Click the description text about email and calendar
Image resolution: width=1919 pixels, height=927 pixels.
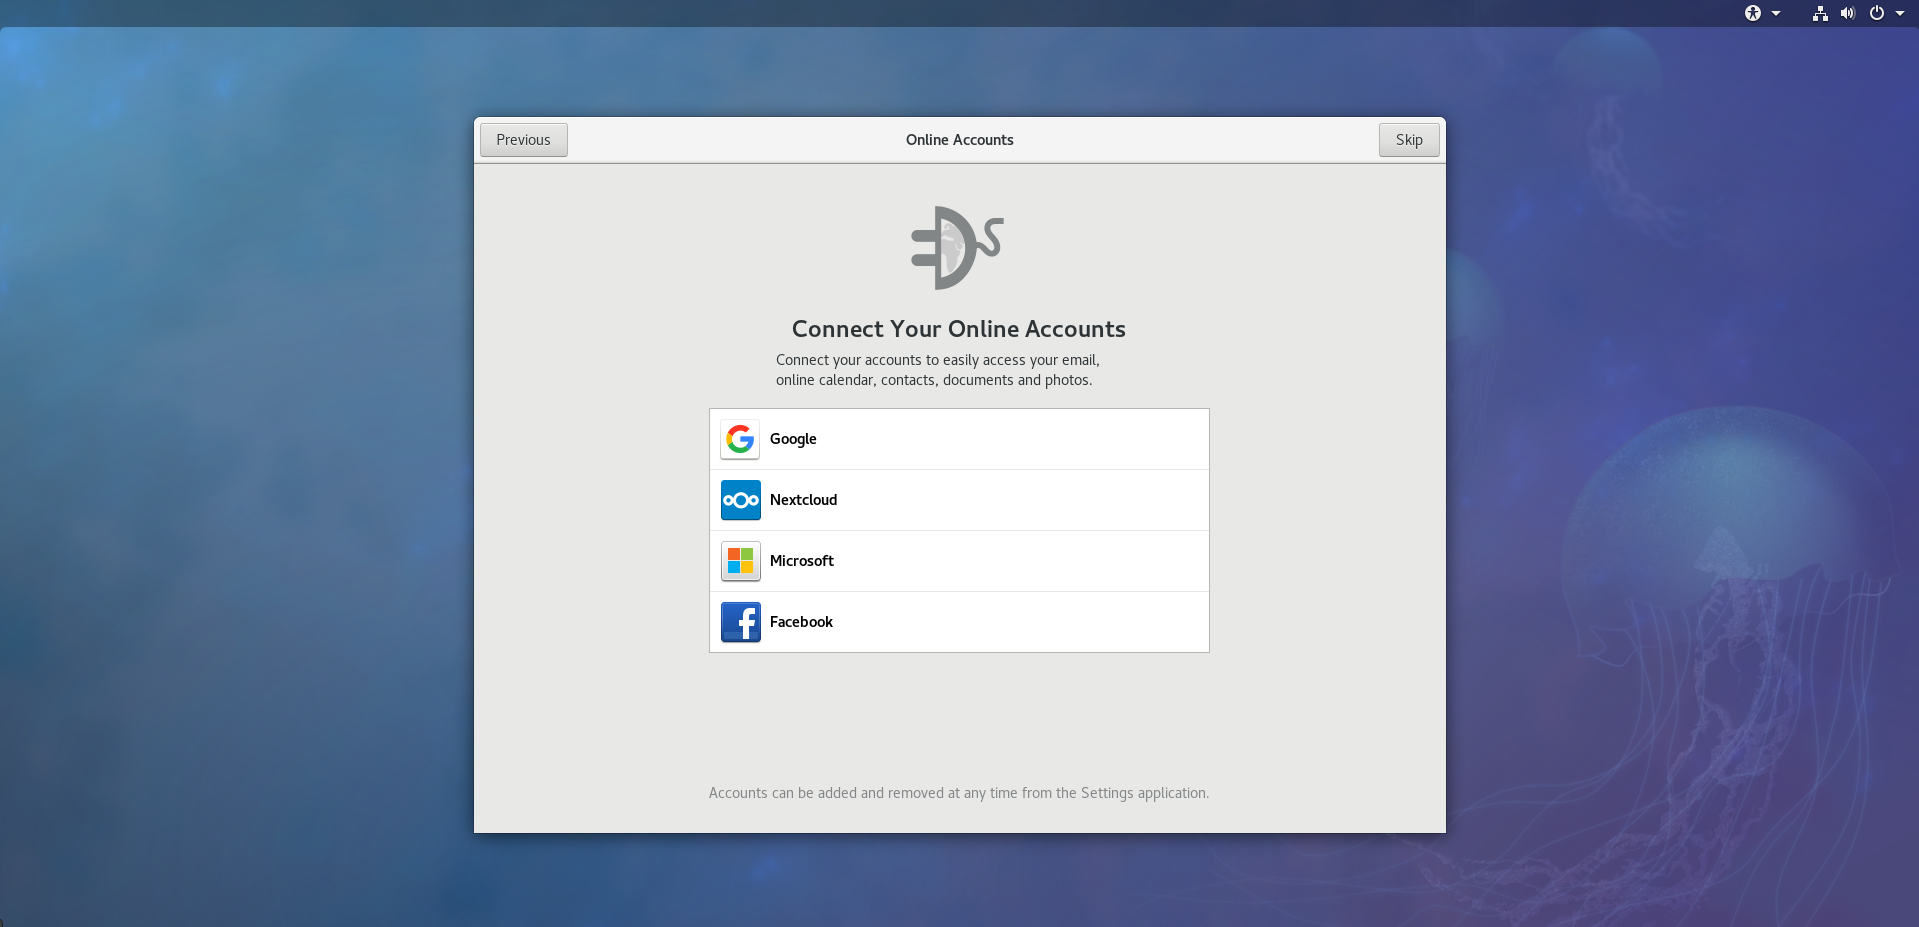(938, 370)
